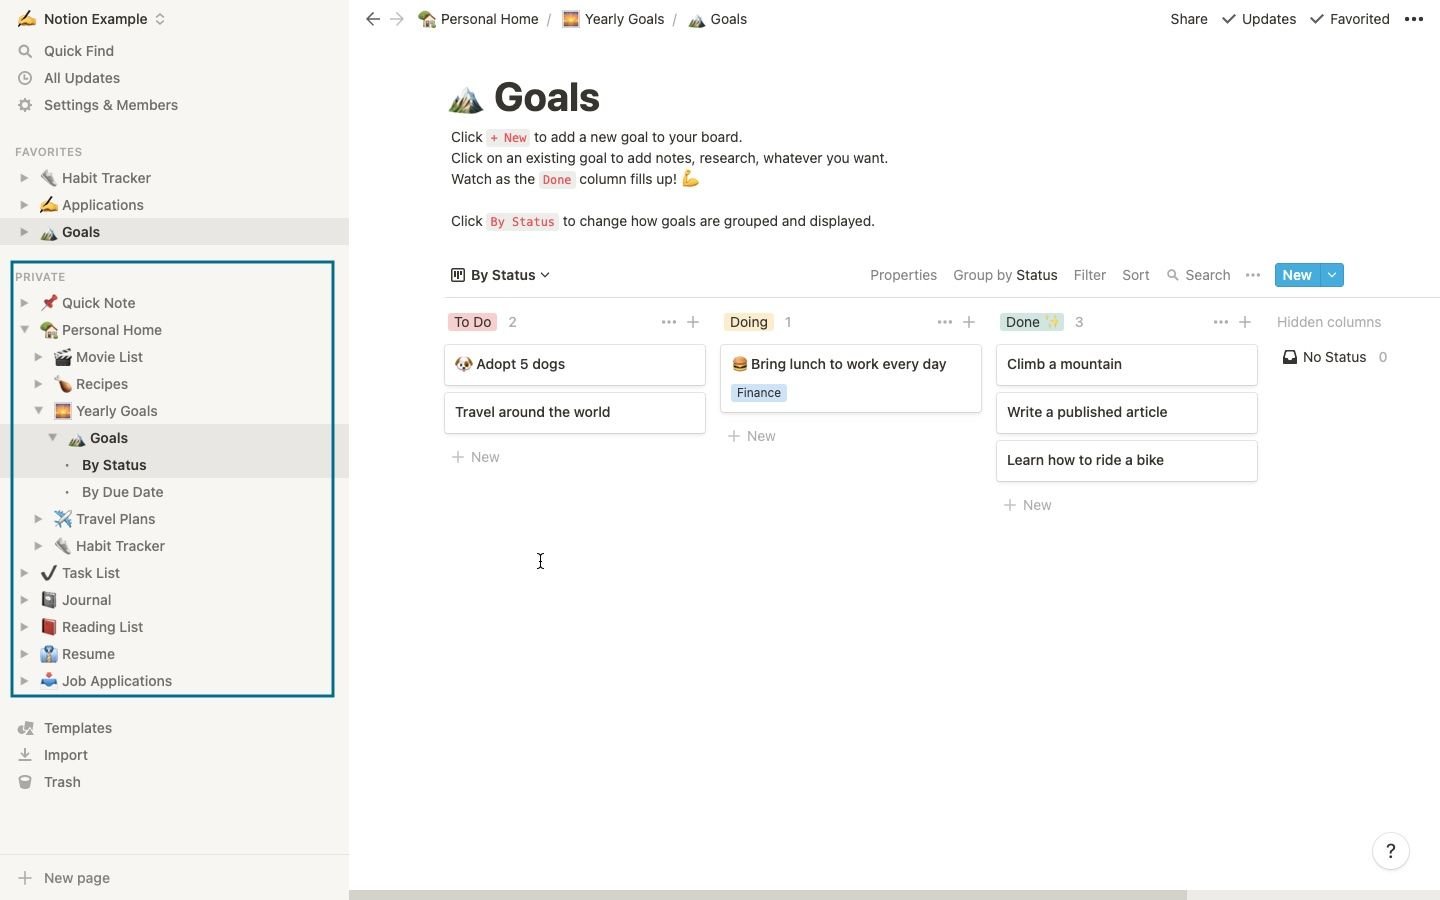Click the back navigation arrow
This screenshot has width=1440, height=900.
click(x=373, y=19)
